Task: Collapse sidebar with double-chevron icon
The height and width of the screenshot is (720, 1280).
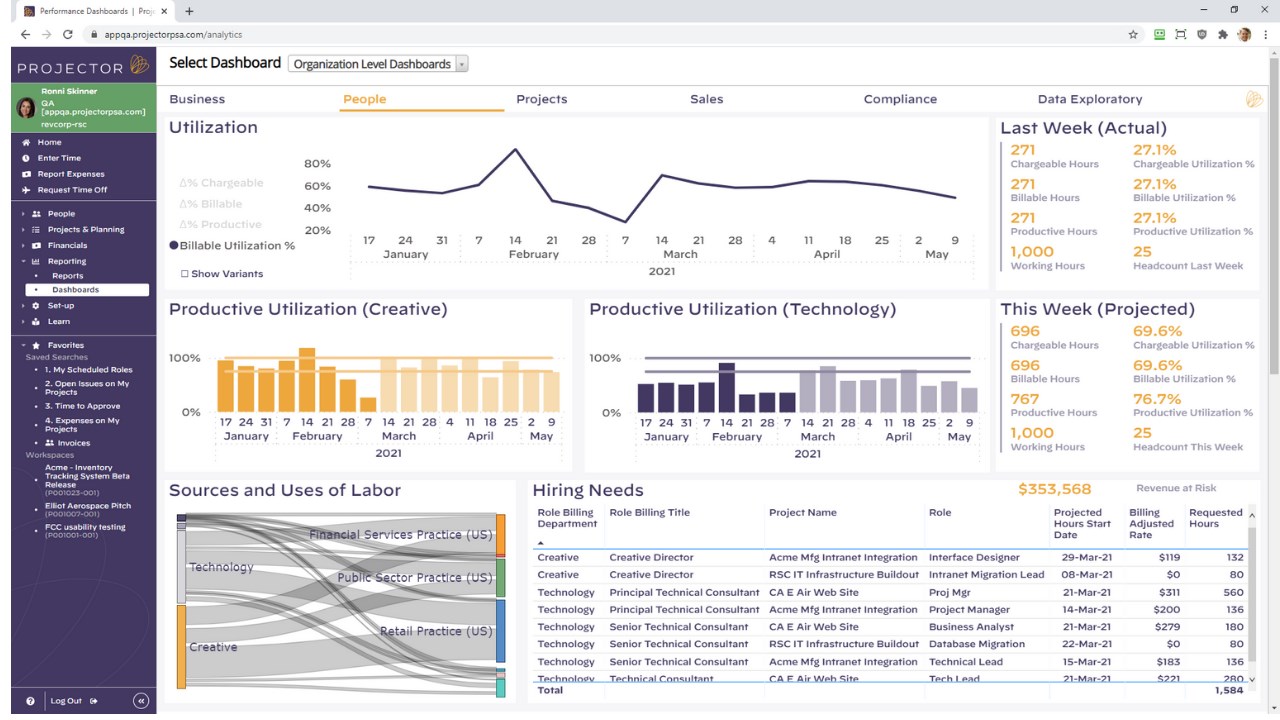Action: coord(141,701)
